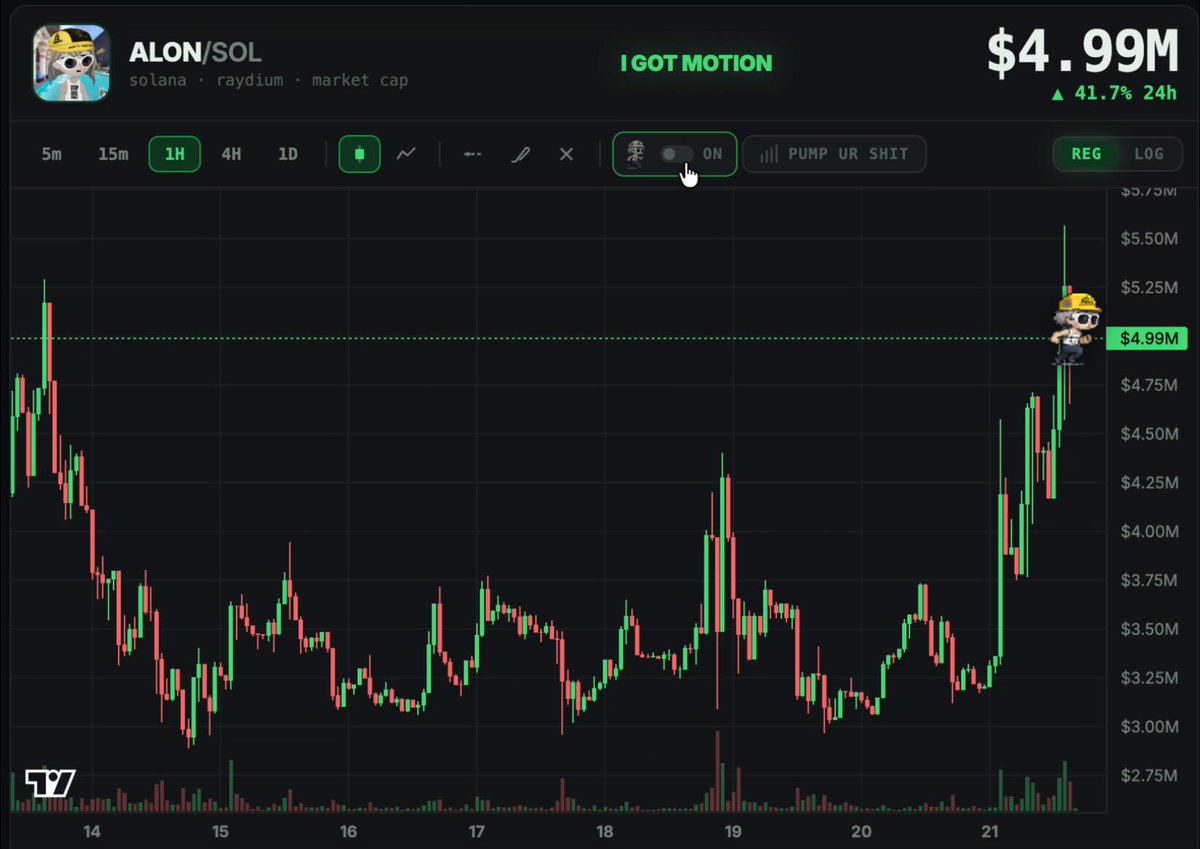The image size is (1200, 849).
Task: Select the 1D timeframe
Action: point(288,154)
